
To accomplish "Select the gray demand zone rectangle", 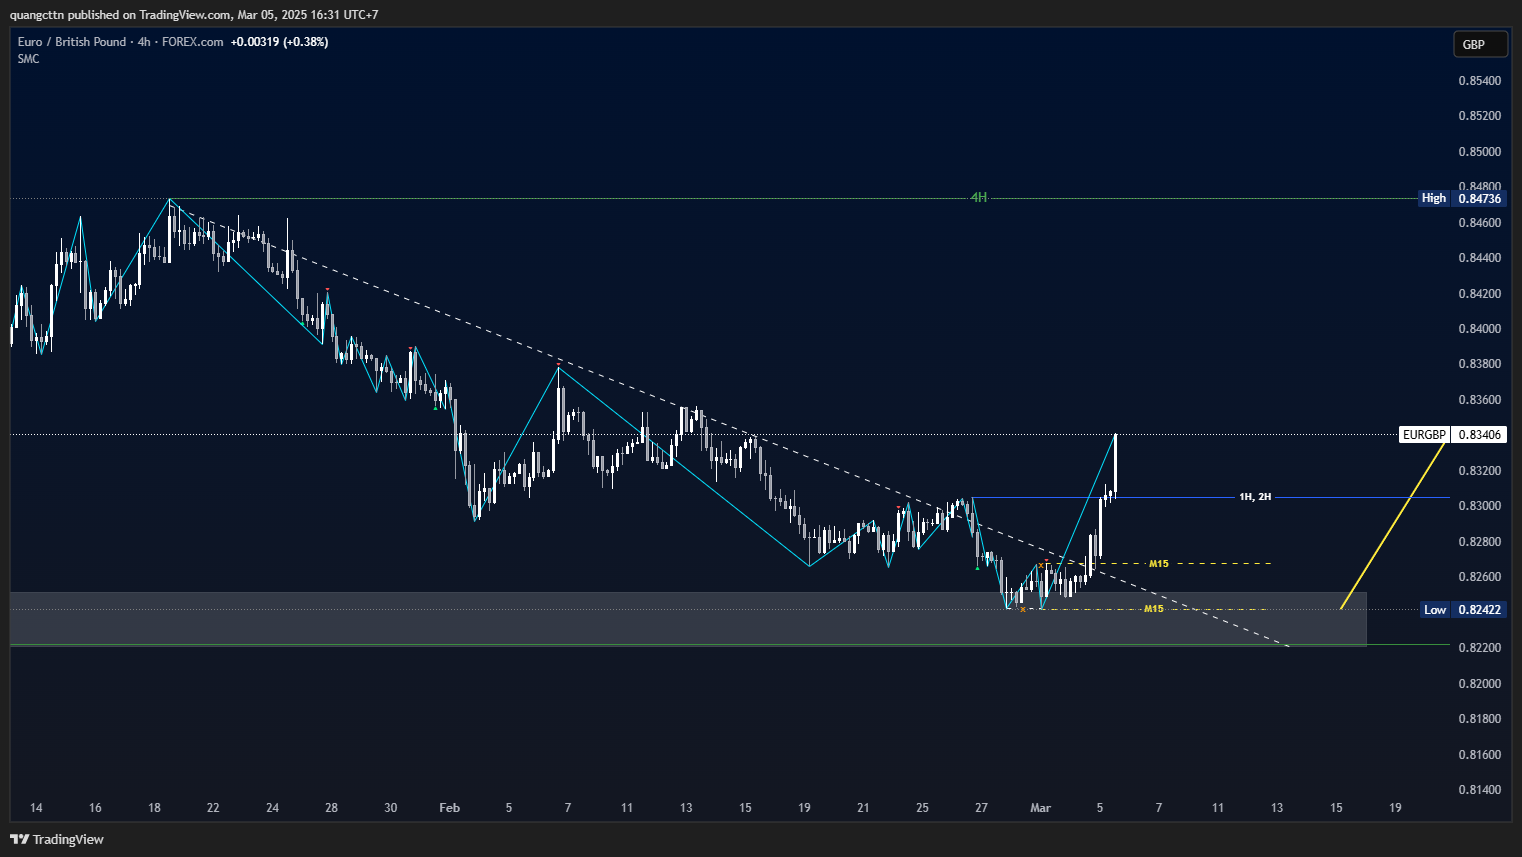I will click(x=688, y=618).
